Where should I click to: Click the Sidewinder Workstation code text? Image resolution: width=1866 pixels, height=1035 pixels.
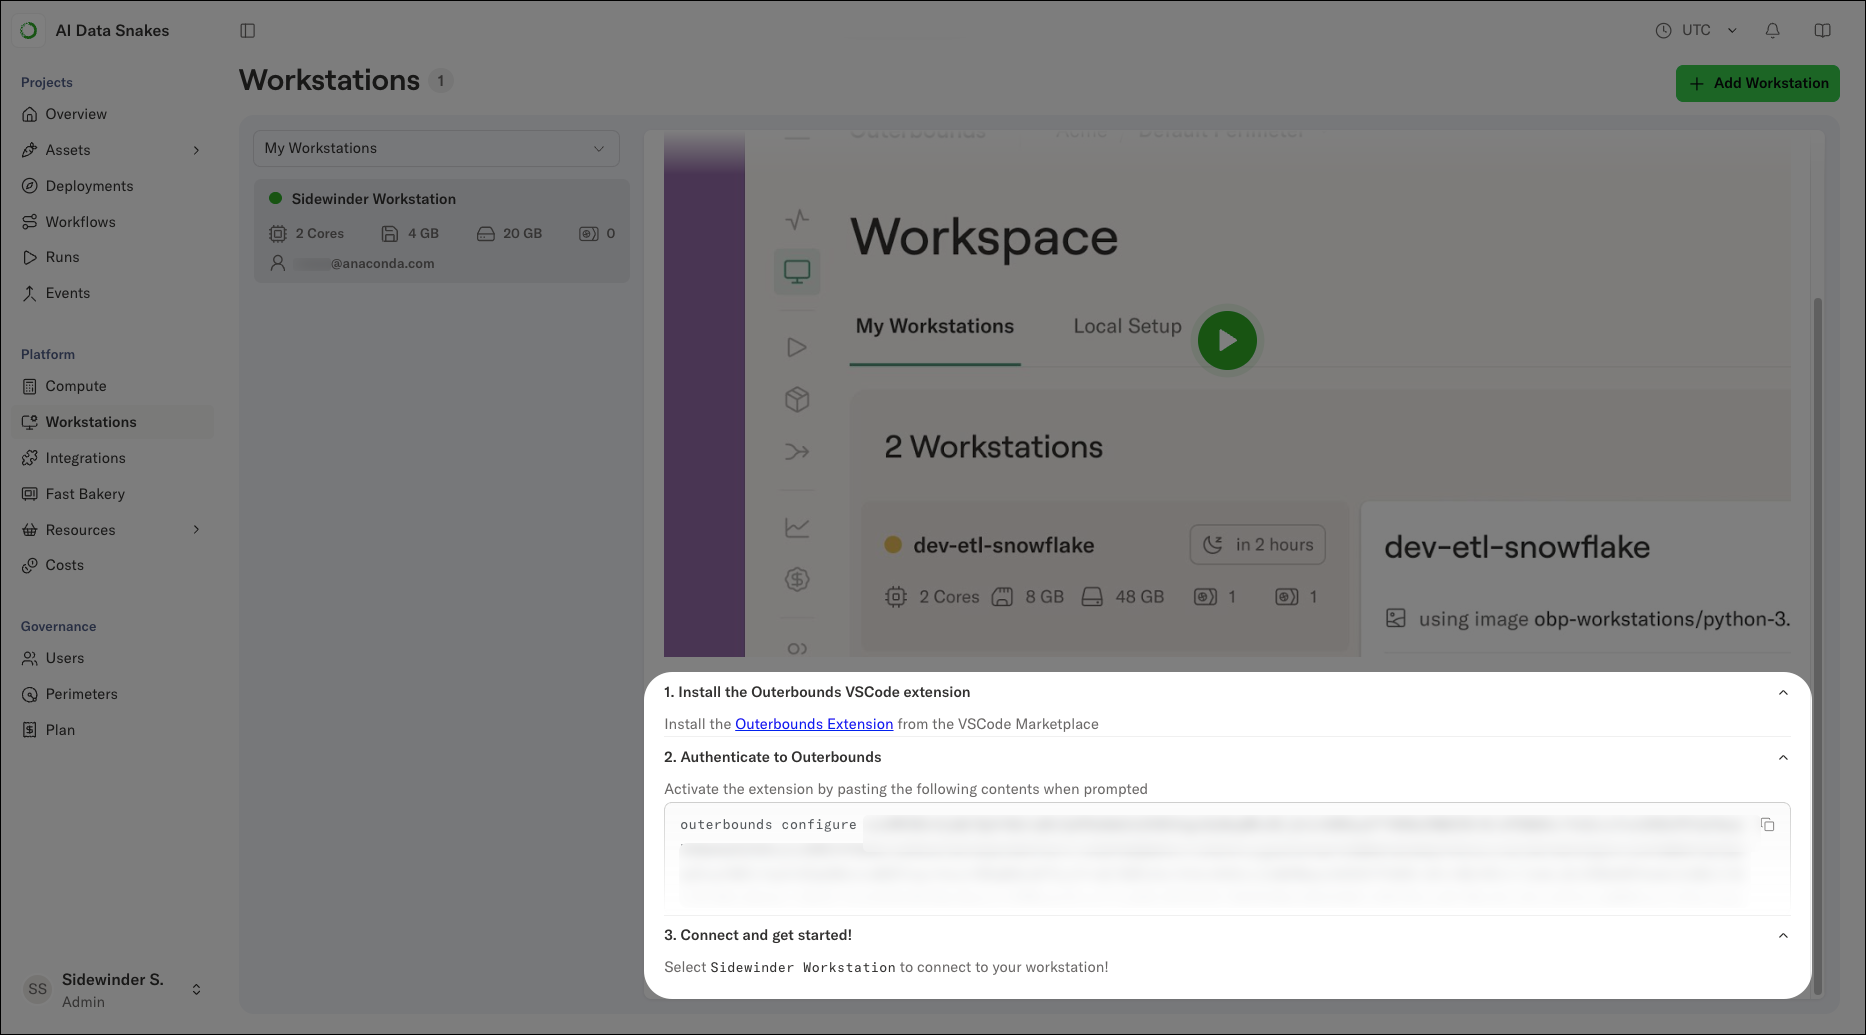[803, 967]
